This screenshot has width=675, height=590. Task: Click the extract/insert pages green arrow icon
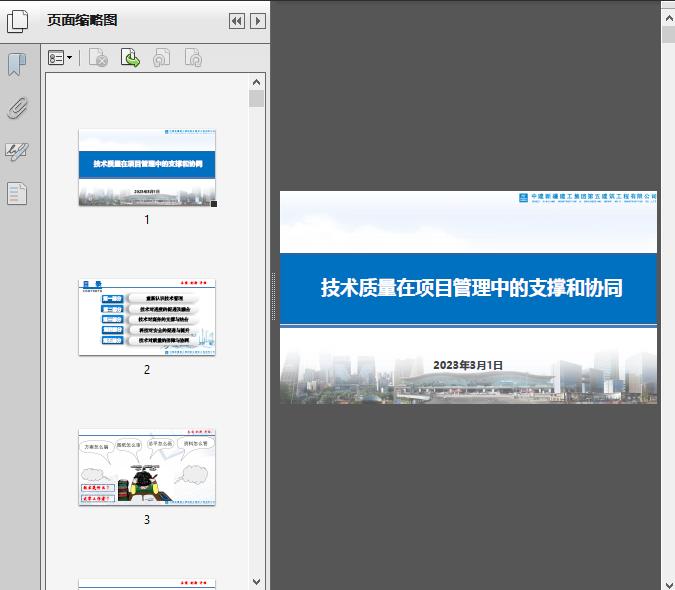pyautogui.click(x=130, y=58)
